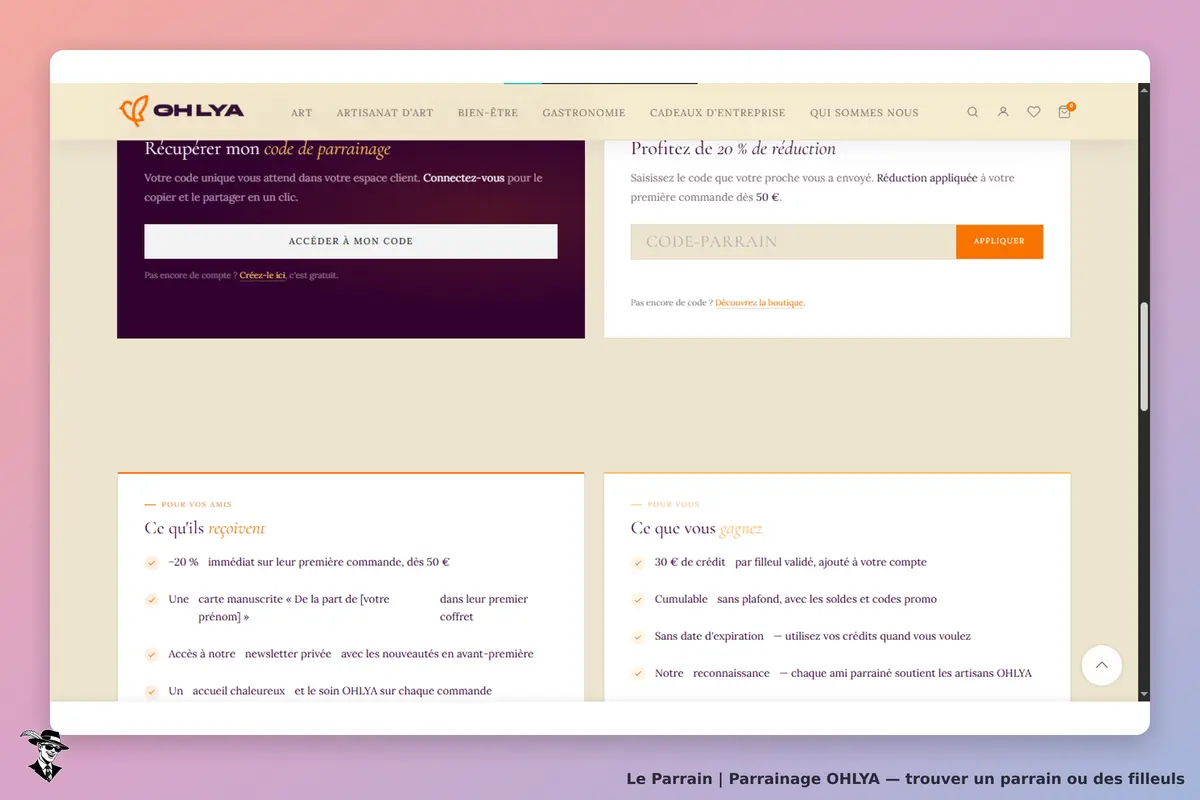Click the Connectez-vous link text

464,178
